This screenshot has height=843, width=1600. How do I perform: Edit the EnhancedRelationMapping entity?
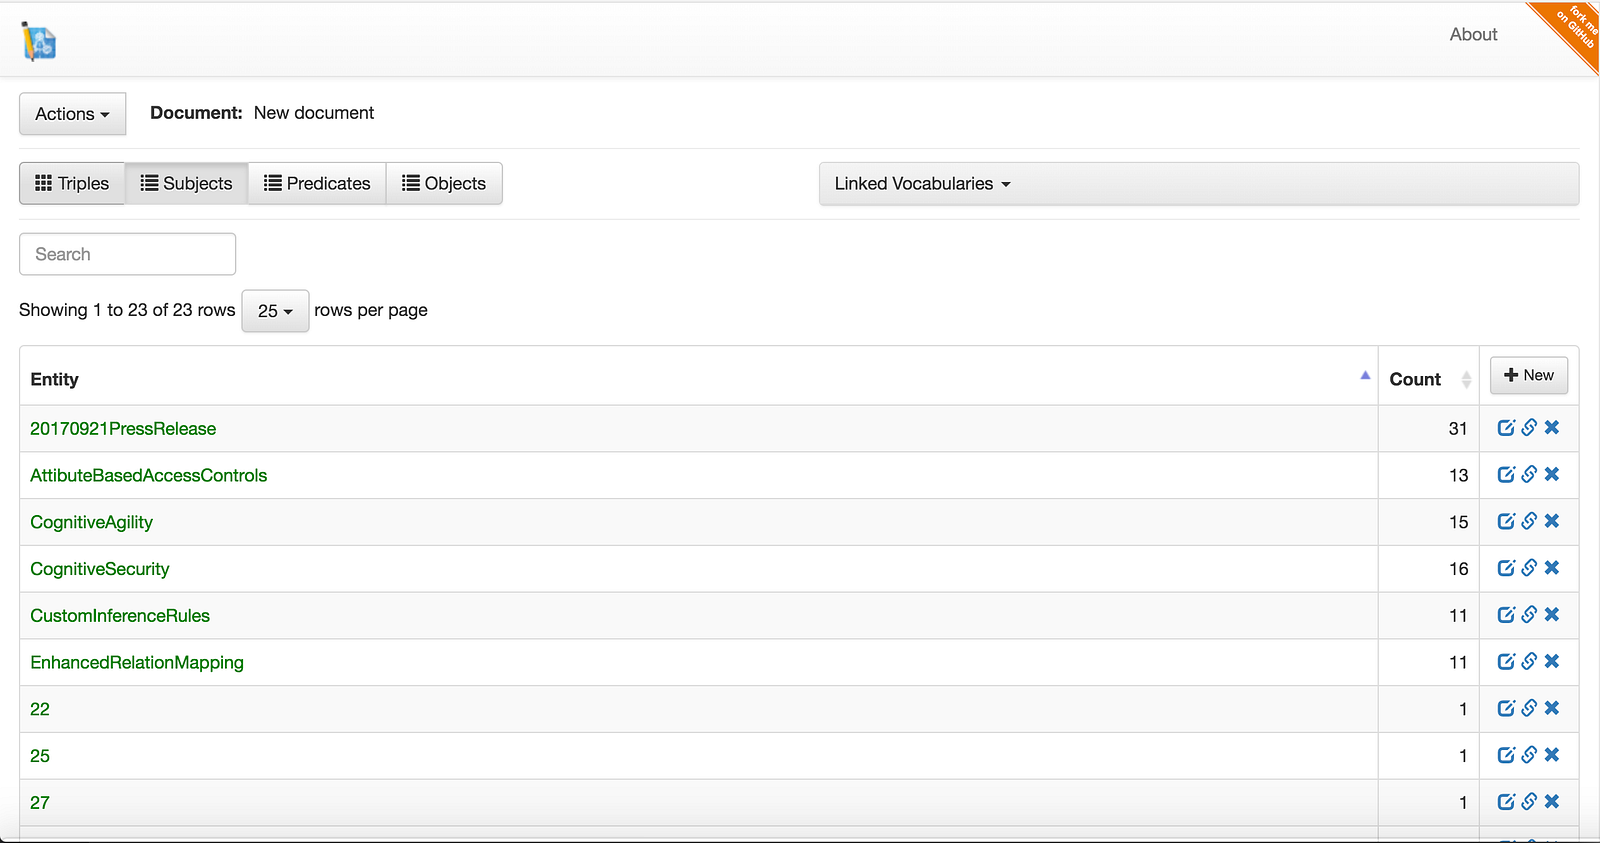pyautogui.click(x=1506, y=662)
